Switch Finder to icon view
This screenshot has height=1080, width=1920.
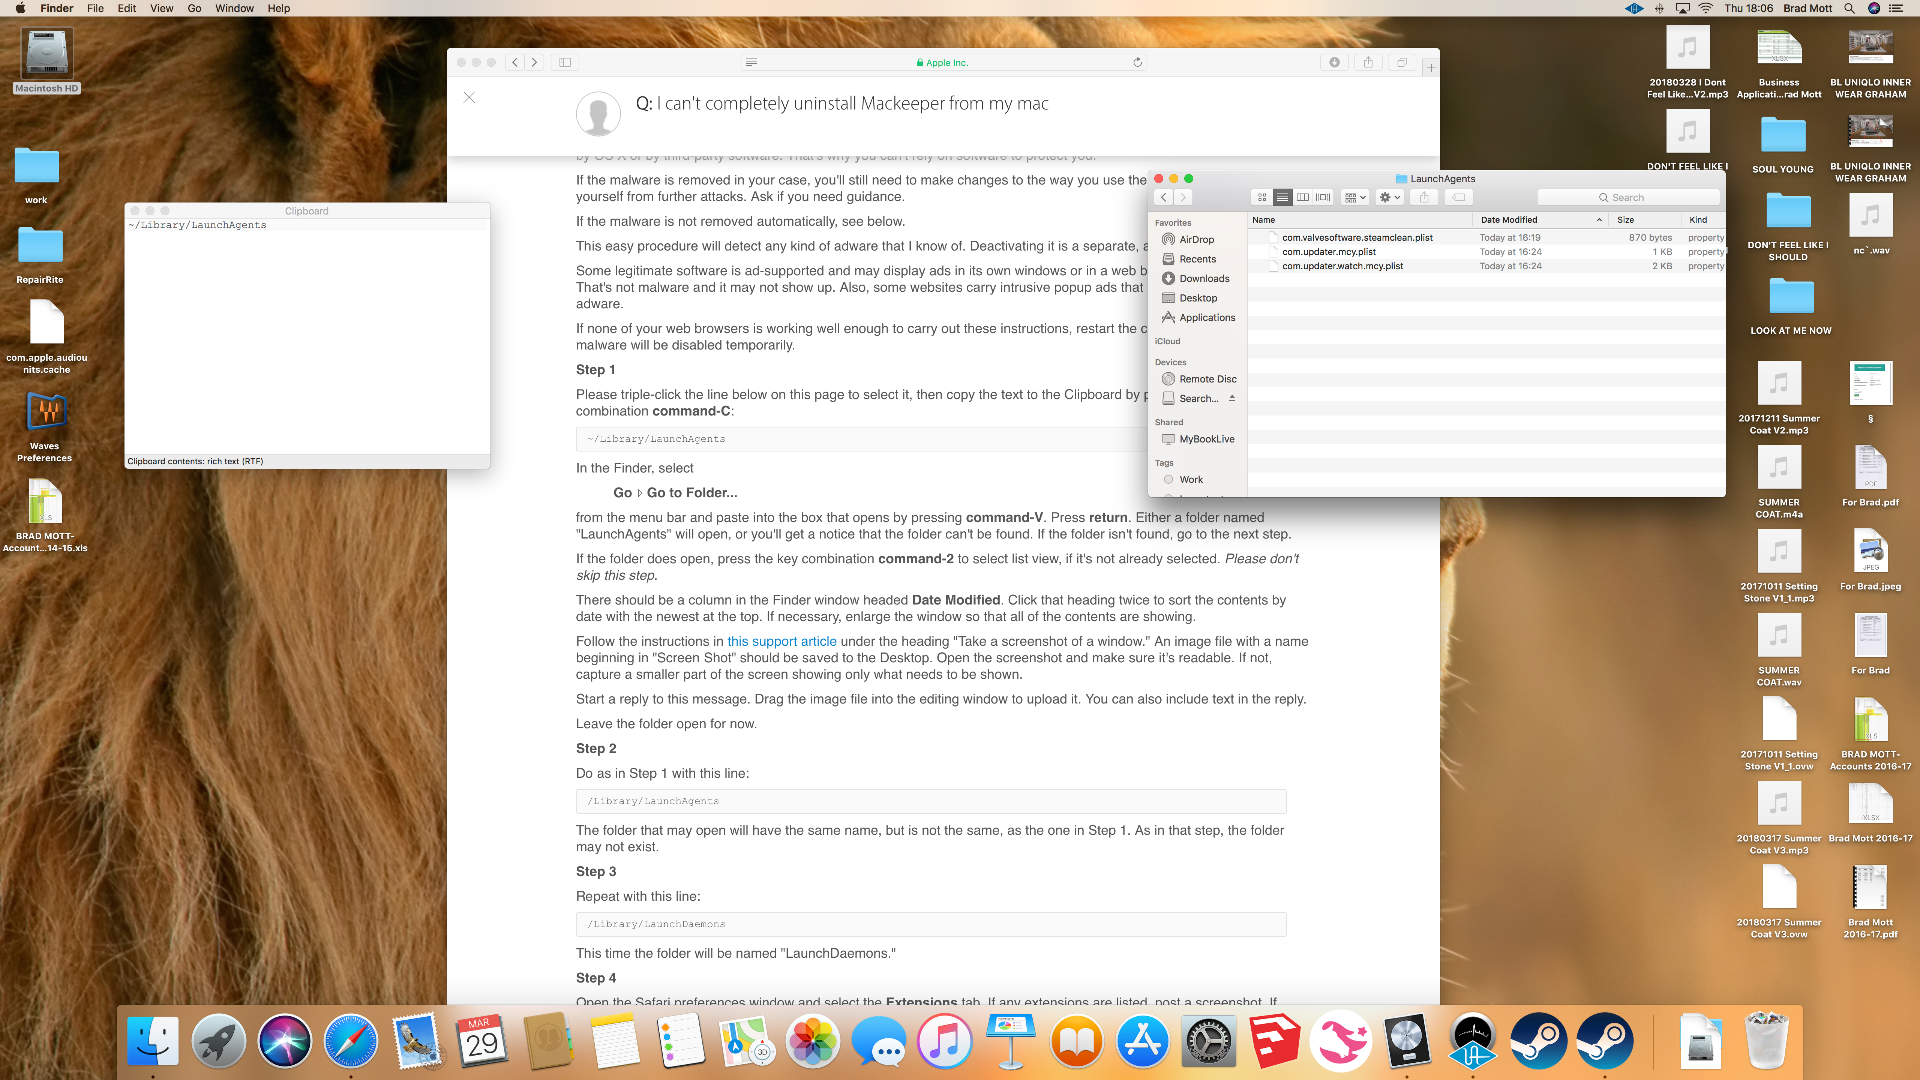1262,197
